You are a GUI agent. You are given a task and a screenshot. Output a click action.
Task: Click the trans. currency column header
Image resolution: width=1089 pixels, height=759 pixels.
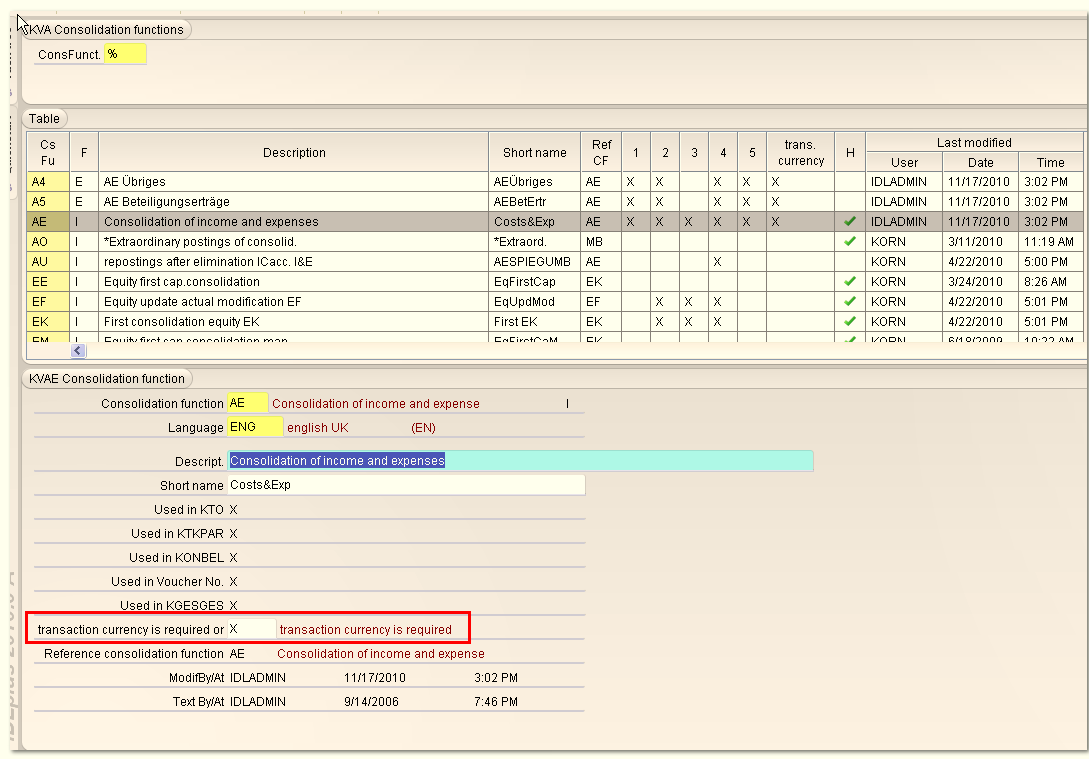pyautogui.click(x=801, y=153)
